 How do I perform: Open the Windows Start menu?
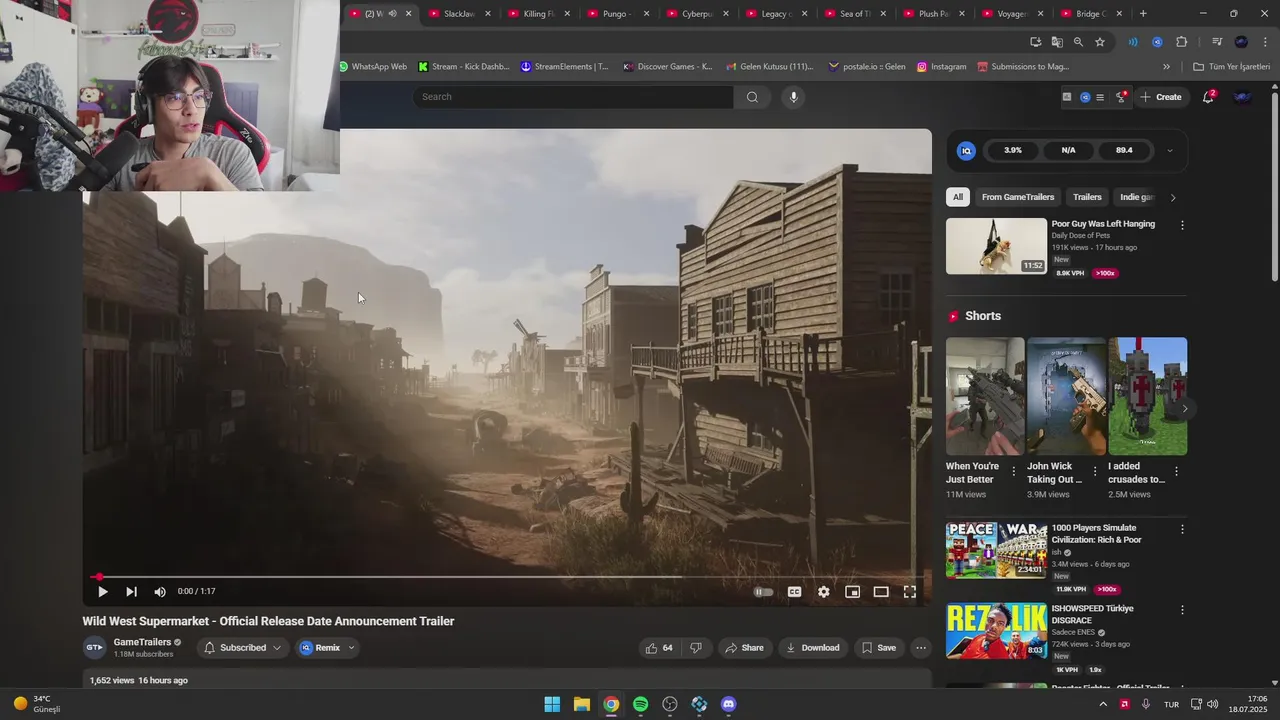pyautogui.click(x=552, y=704)
